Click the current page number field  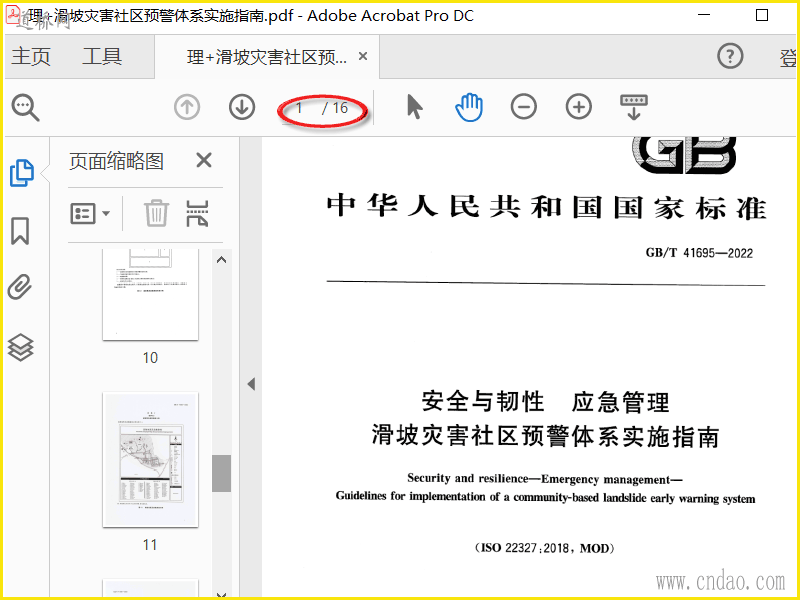pyautogui.click(x=299, y=108)
